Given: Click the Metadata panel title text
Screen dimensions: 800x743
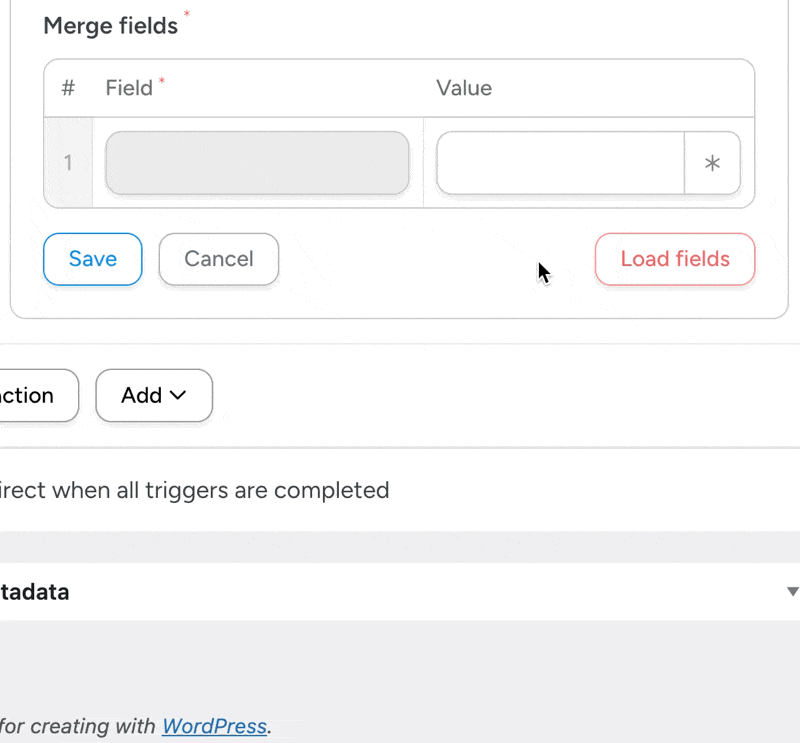Looking at the screenshot, I should (x=34, y=592).
